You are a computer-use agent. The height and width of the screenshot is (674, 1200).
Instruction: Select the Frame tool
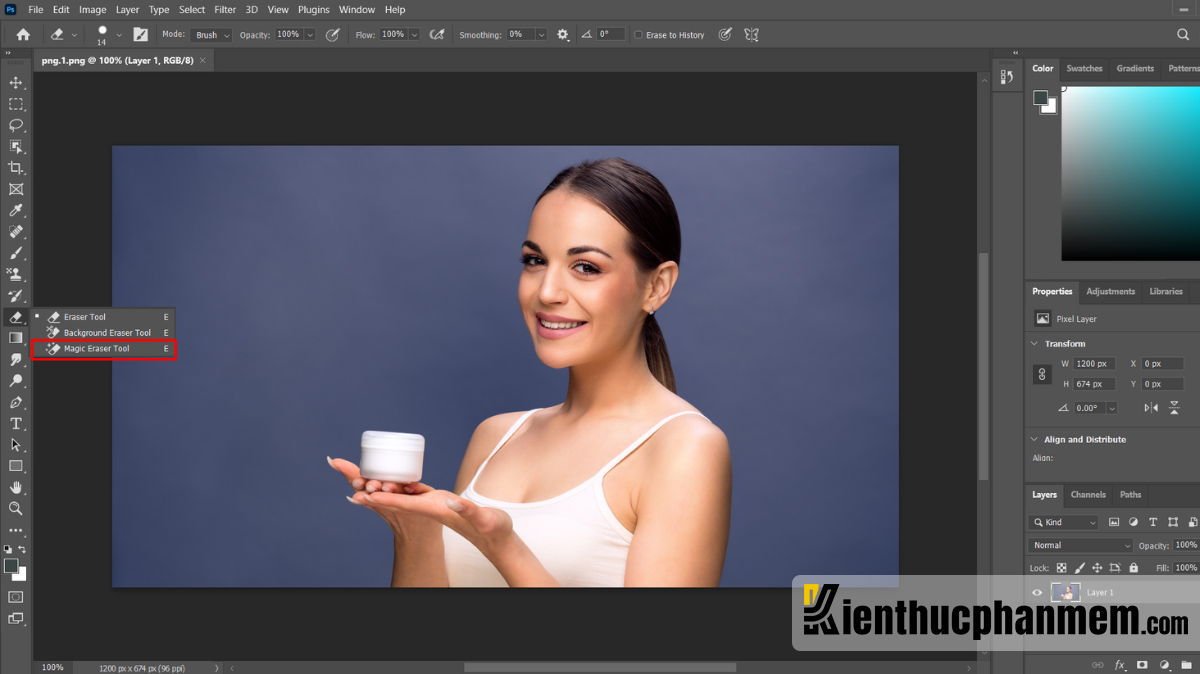[16, 189]
